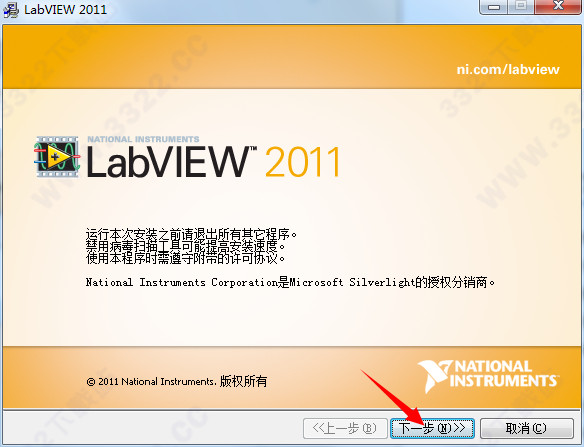The height and width of the screenshot is (447, 584).
Task: Click the copyright 2011 National Instruments text
Action: [177, 381]
